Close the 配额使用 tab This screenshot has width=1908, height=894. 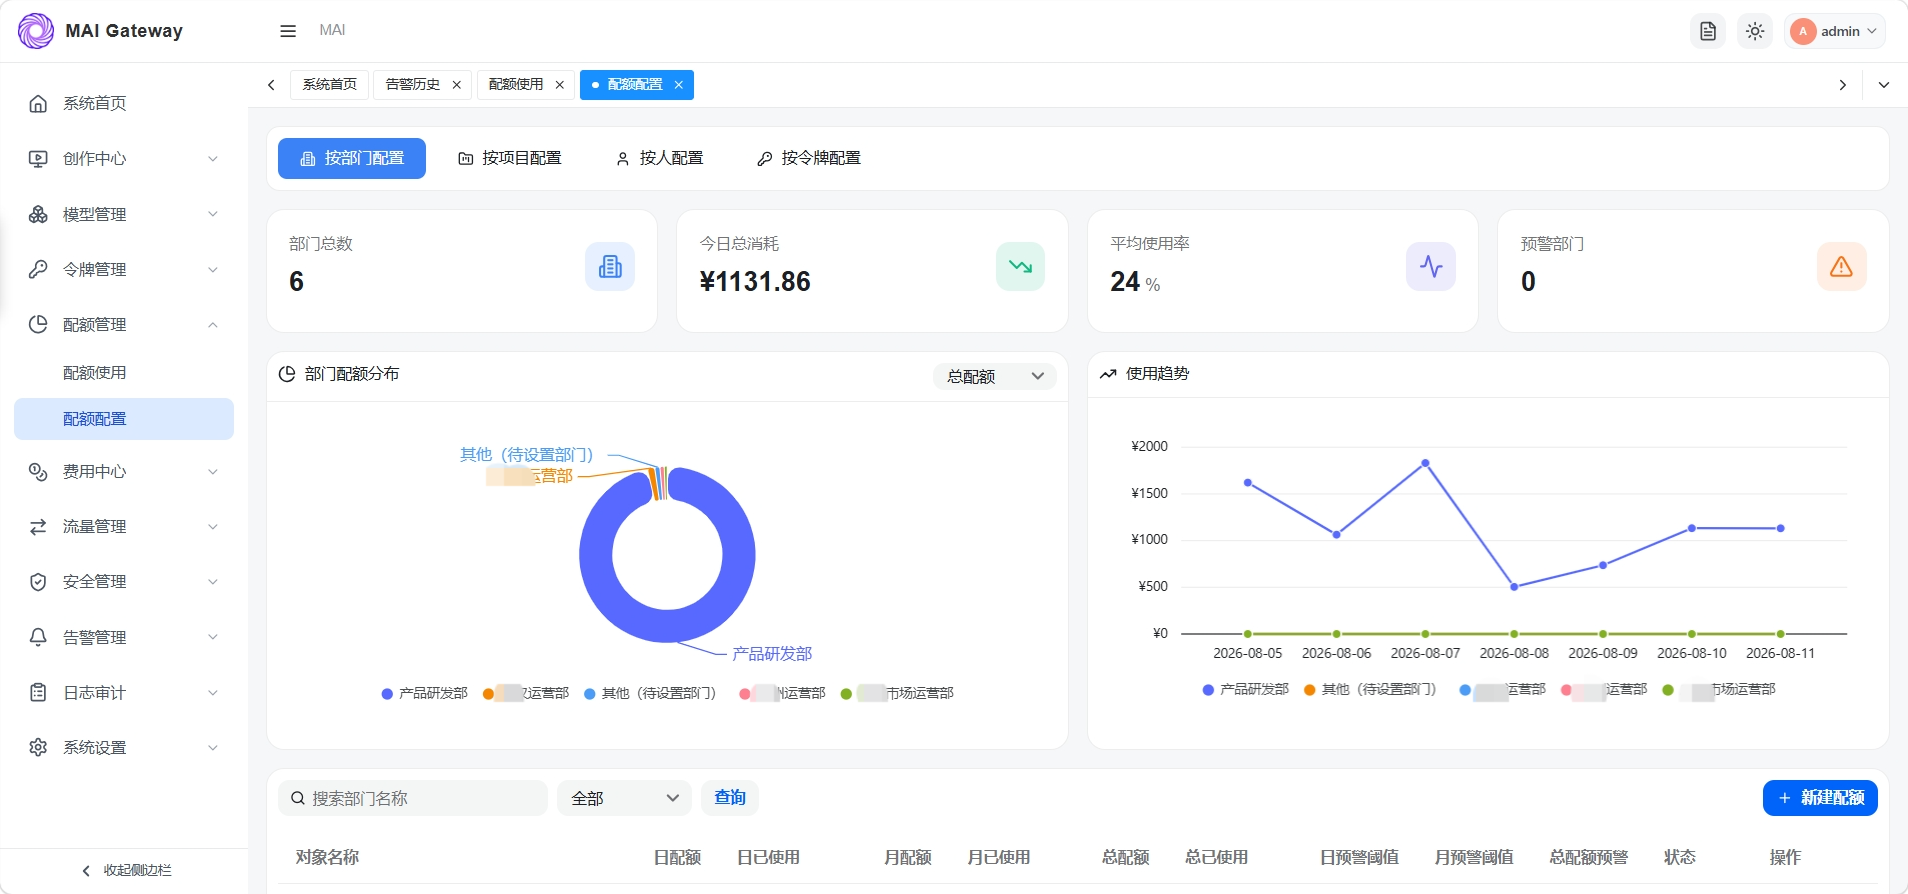[x=560, y=85]
